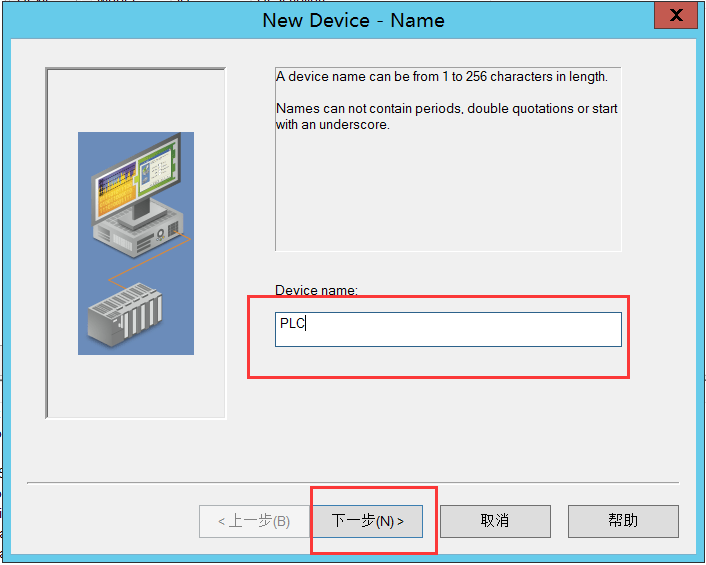706x565 pixels.
Task: Click the typed text PLC in the field
Action: pos(292,323)
